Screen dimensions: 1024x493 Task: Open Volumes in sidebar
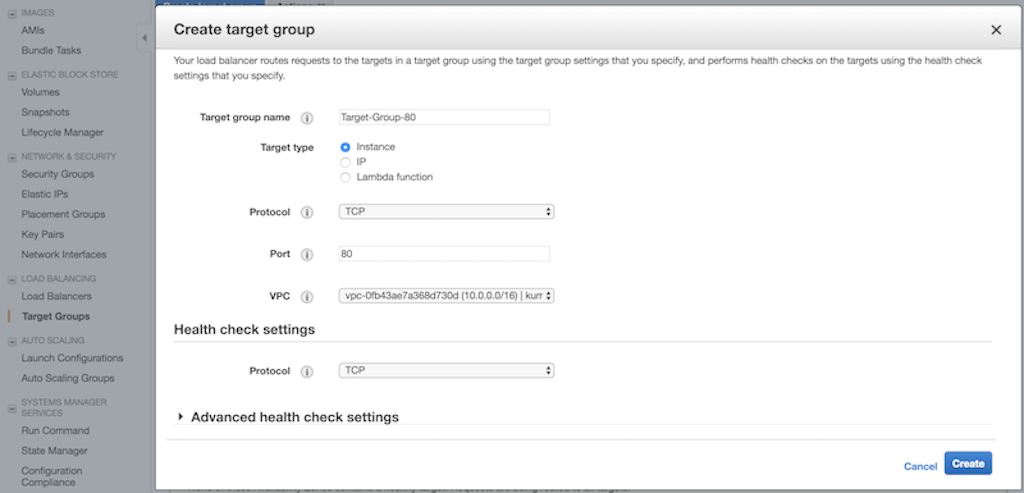[x=40, y=92]
